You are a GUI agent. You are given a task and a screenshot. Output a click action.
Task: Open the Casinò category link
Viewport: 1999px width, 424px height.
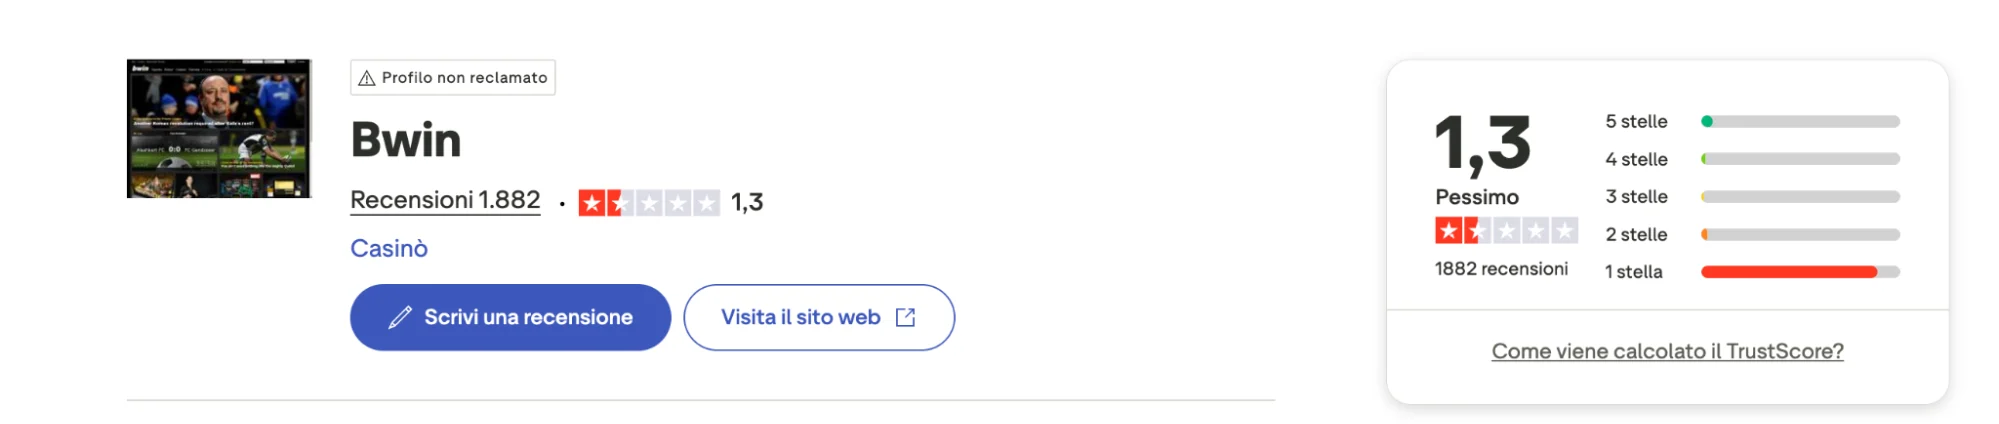(x=389, y=248)
